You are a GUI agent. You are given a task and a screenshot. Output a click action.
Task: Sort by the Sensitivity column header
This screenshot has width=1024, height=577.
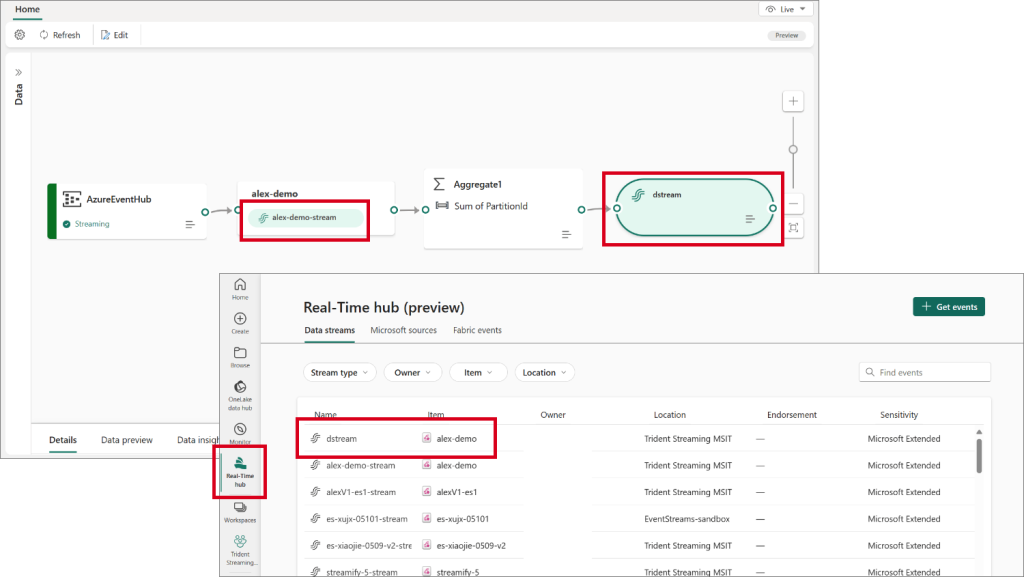click(899, 415)
